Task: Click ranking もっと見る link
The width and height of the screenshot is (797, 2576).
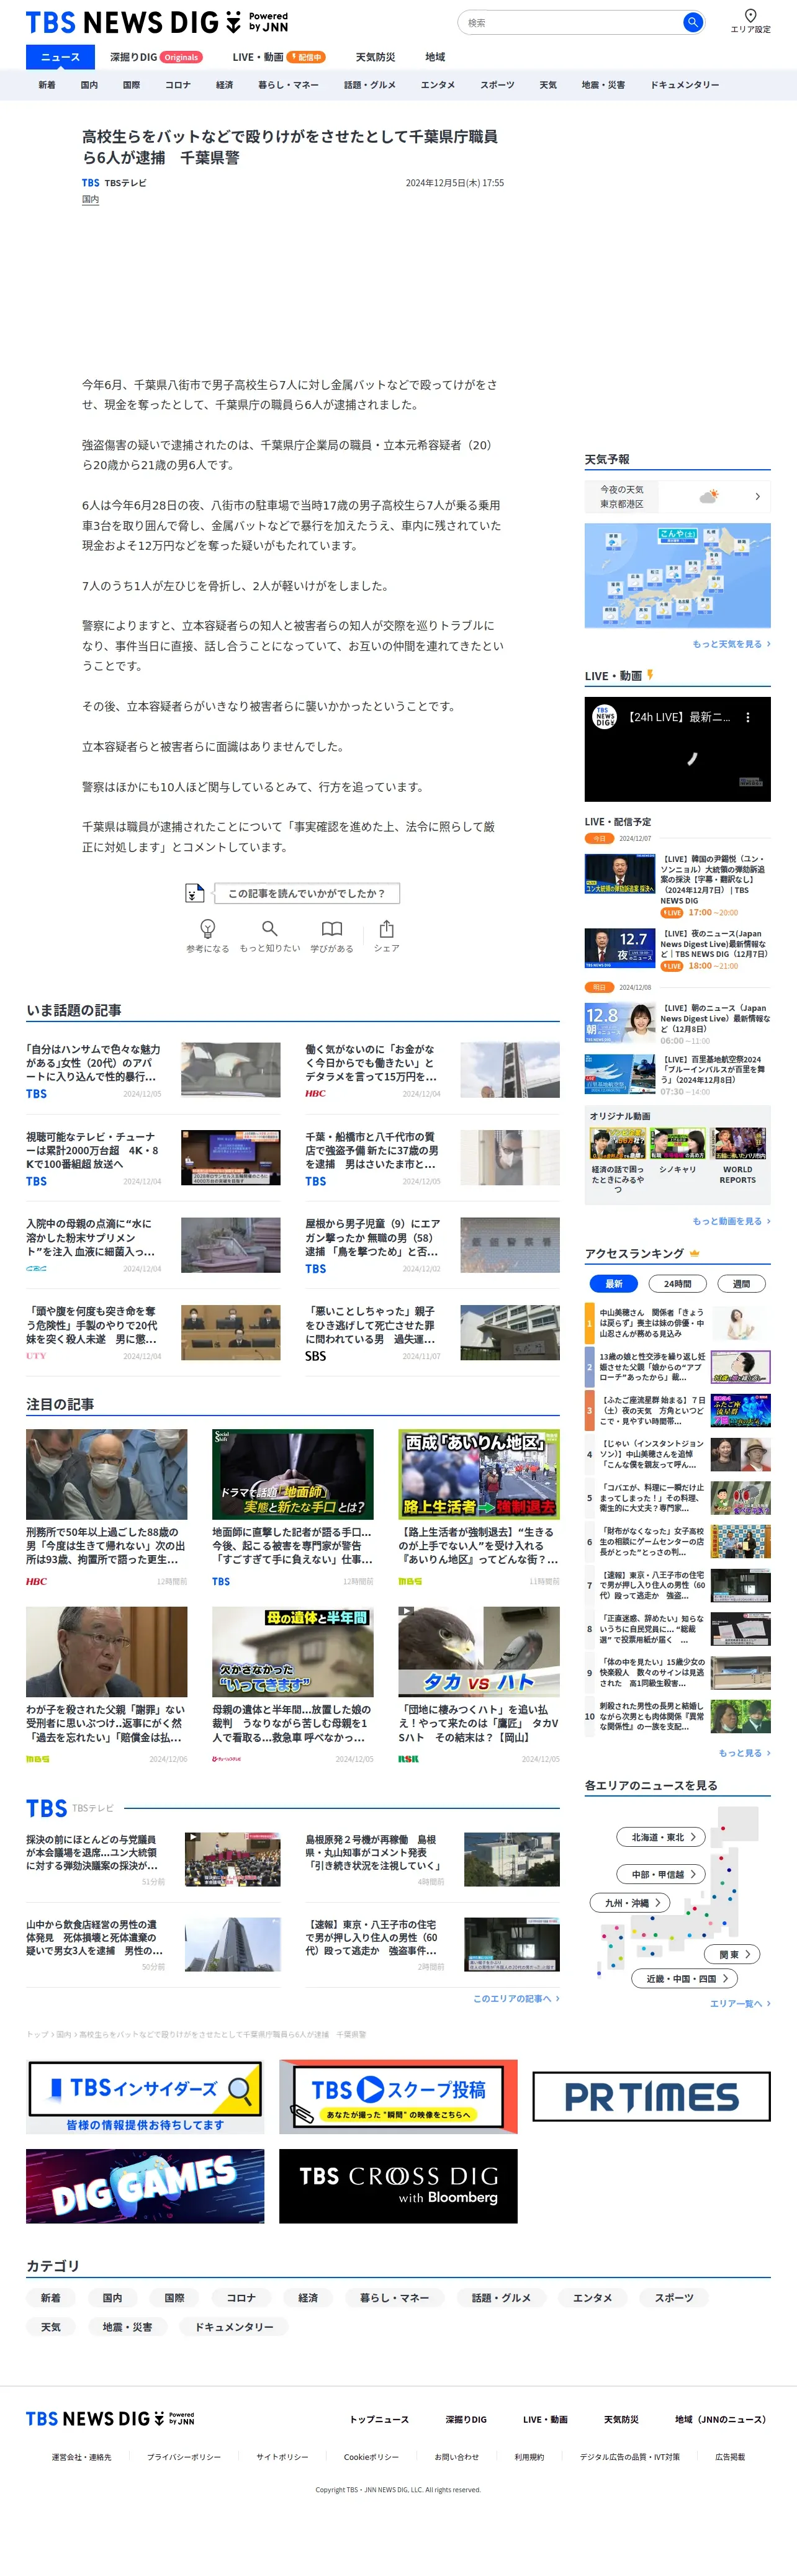Action: (744, 1753)
